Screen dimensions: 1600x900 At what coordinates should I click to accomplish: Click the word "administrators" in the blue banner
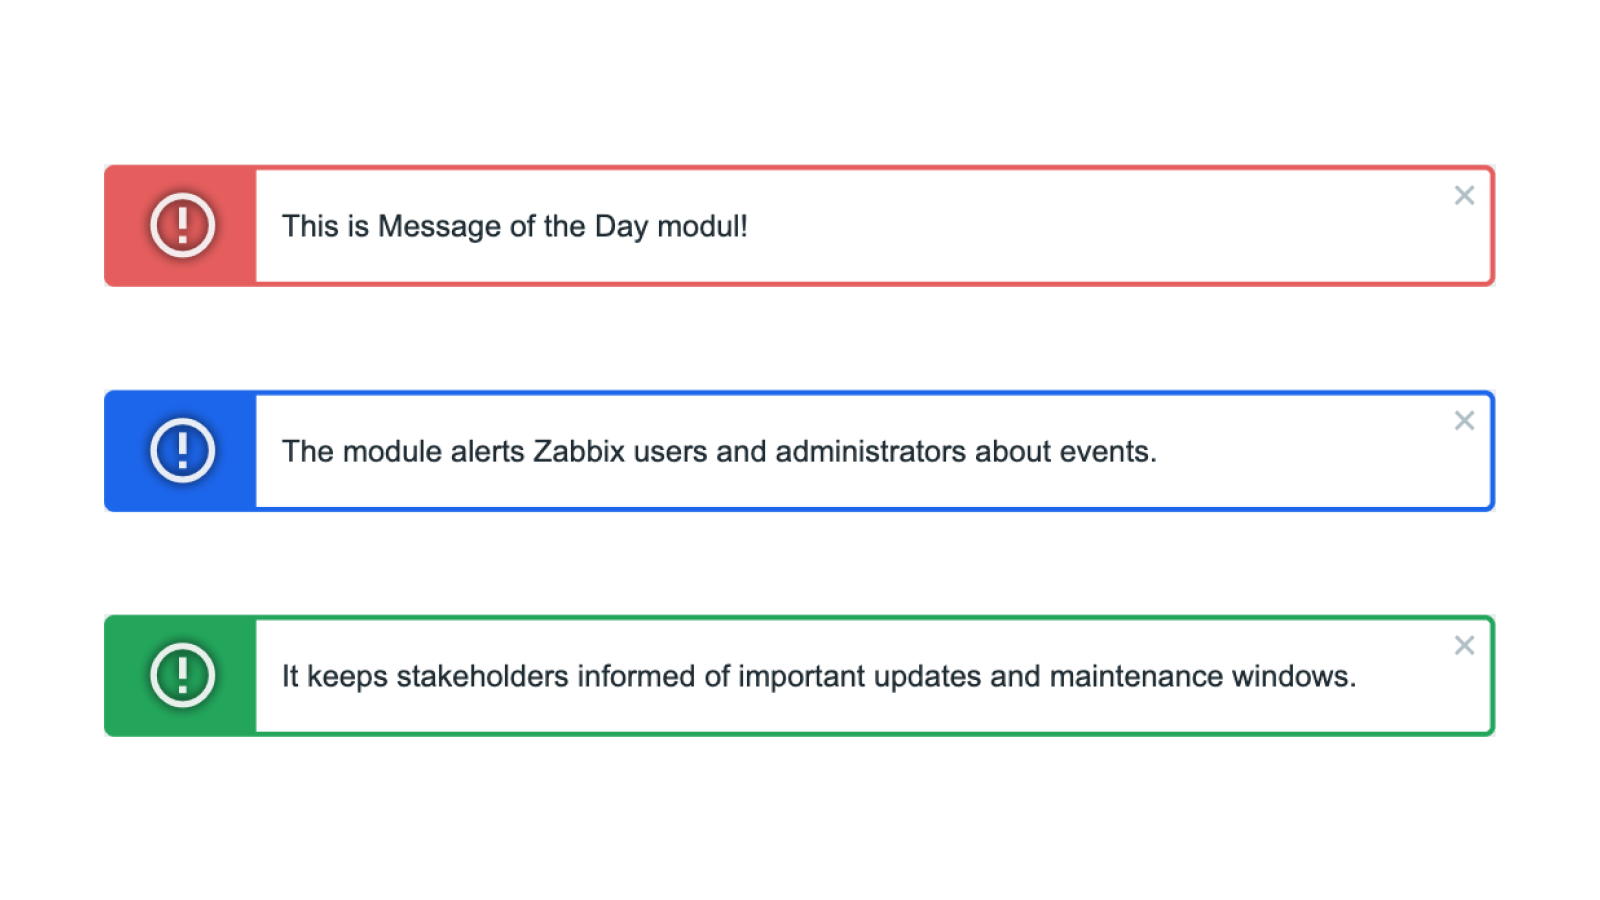pyautogui.click(x=870, y=451)
